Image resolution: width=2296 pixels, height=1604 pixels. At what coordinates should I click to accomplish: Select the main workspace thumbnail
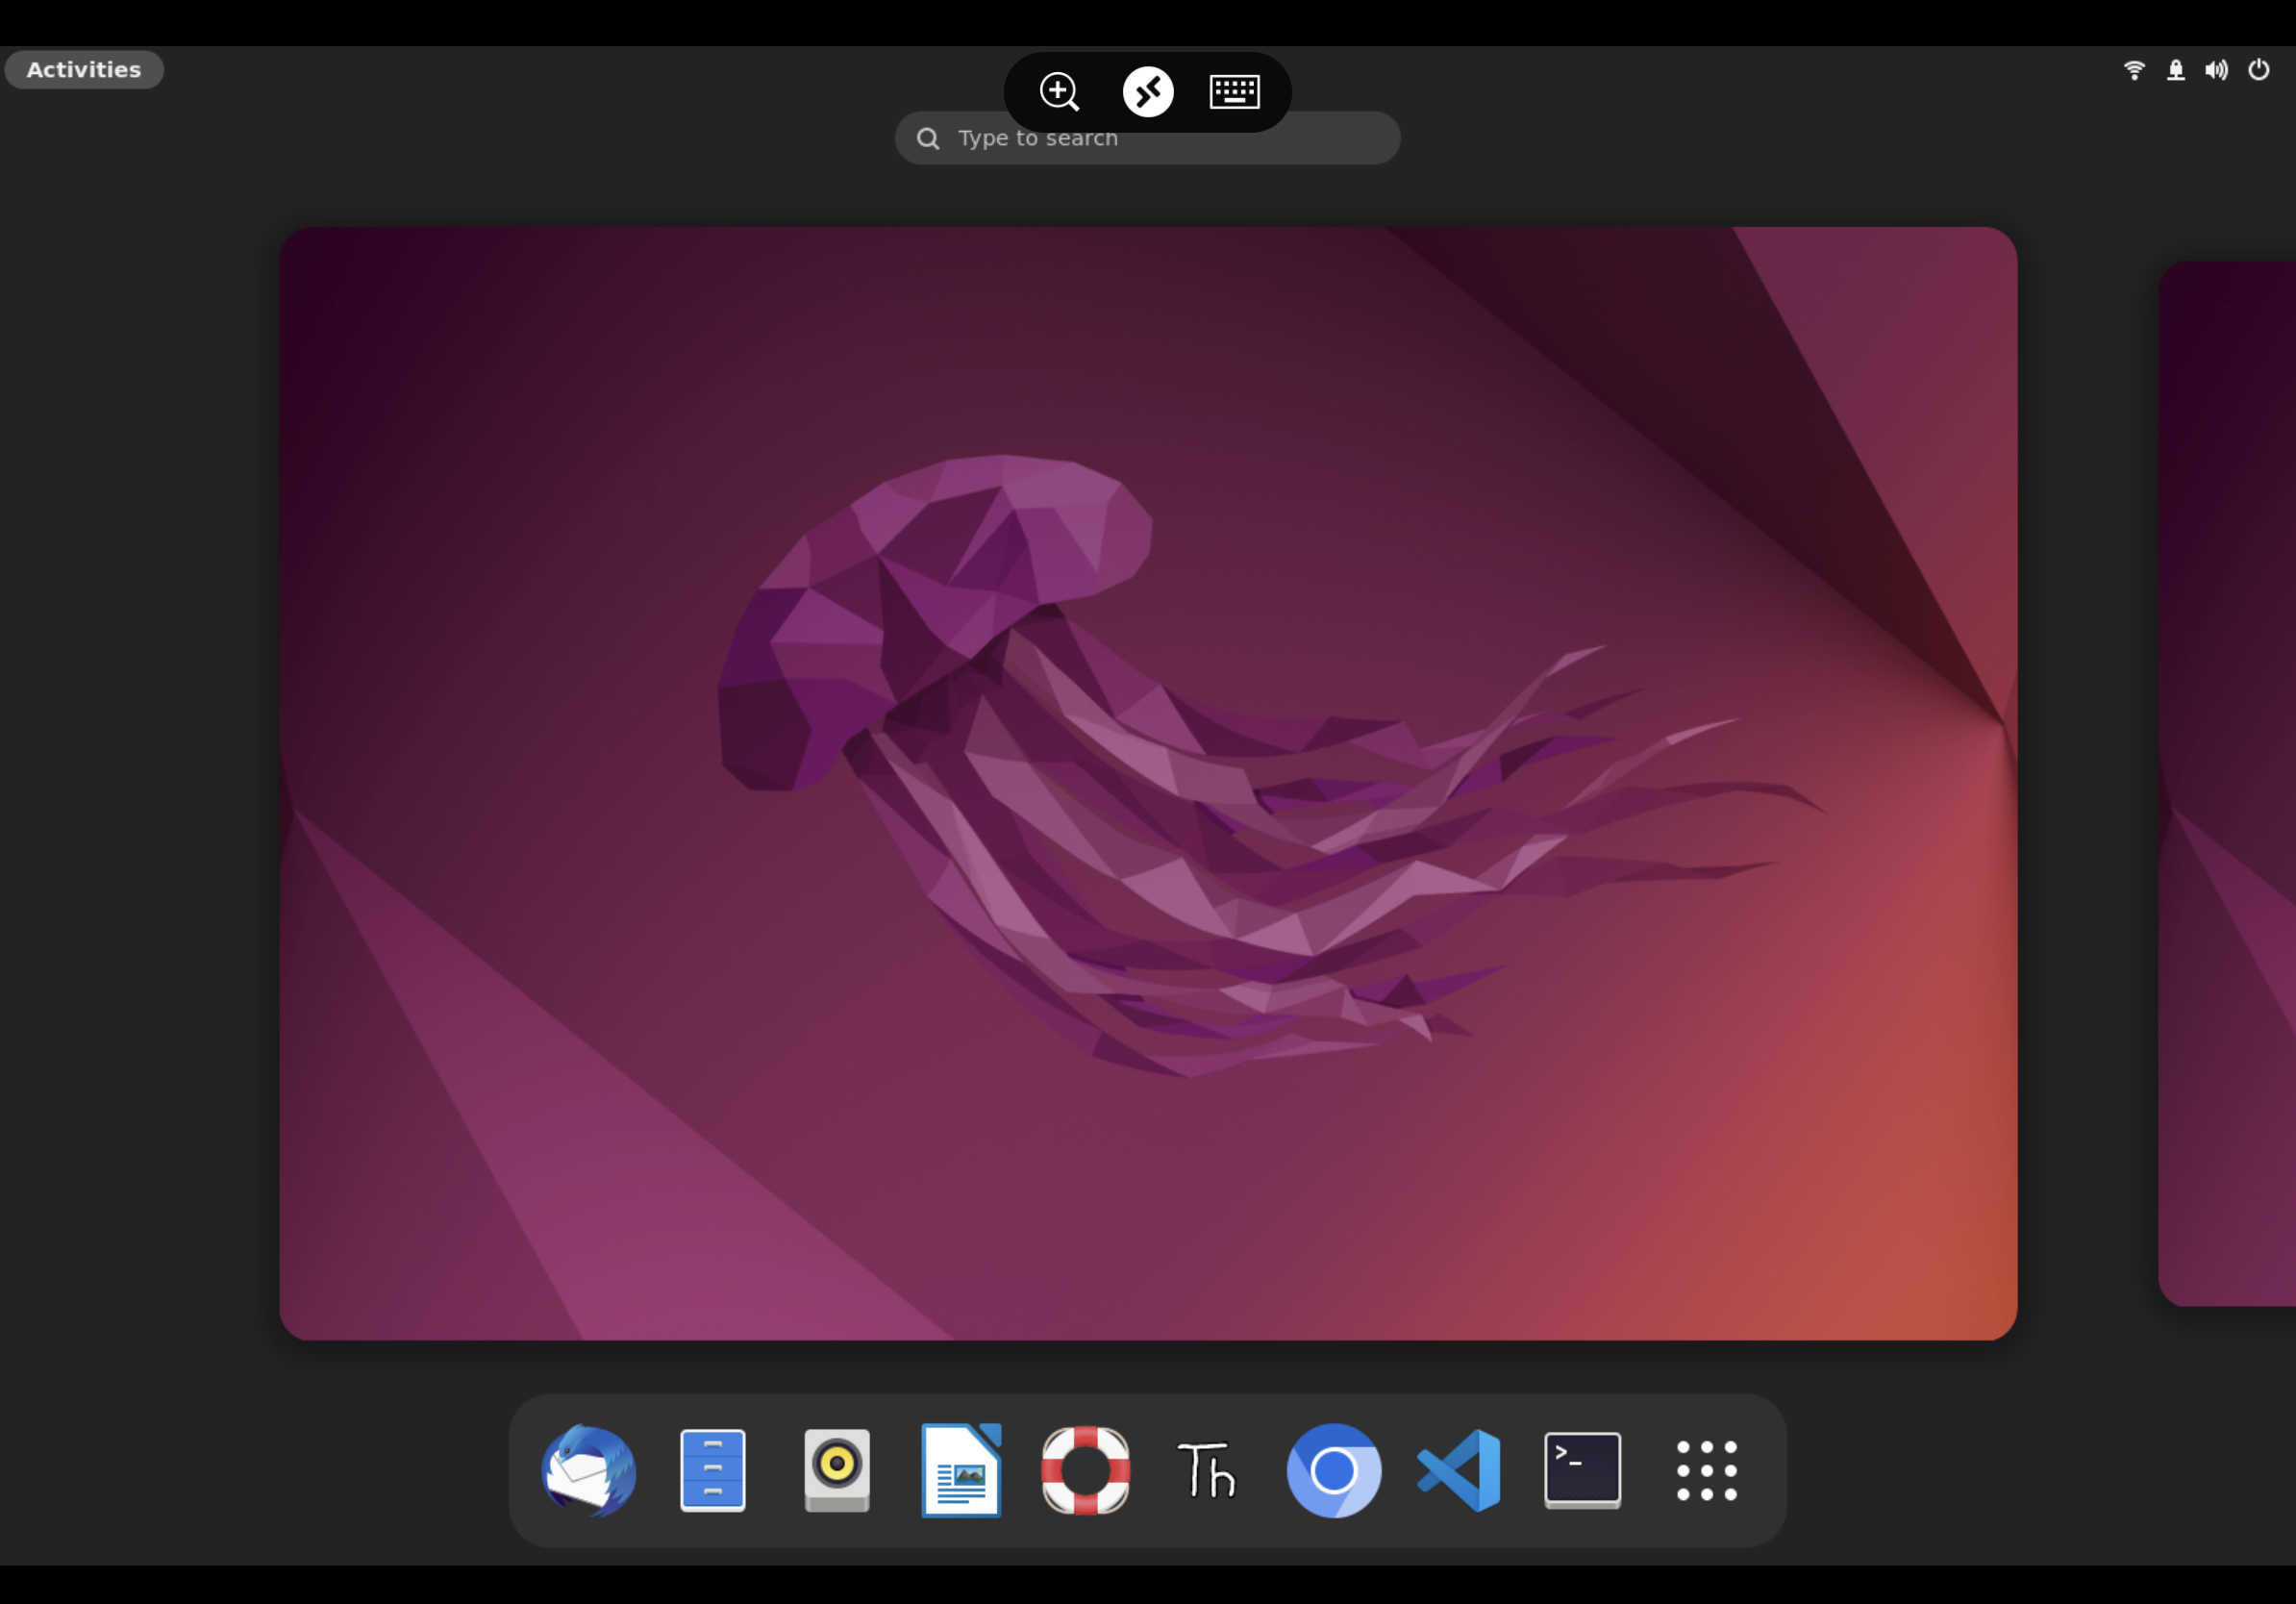point(1147,783)
